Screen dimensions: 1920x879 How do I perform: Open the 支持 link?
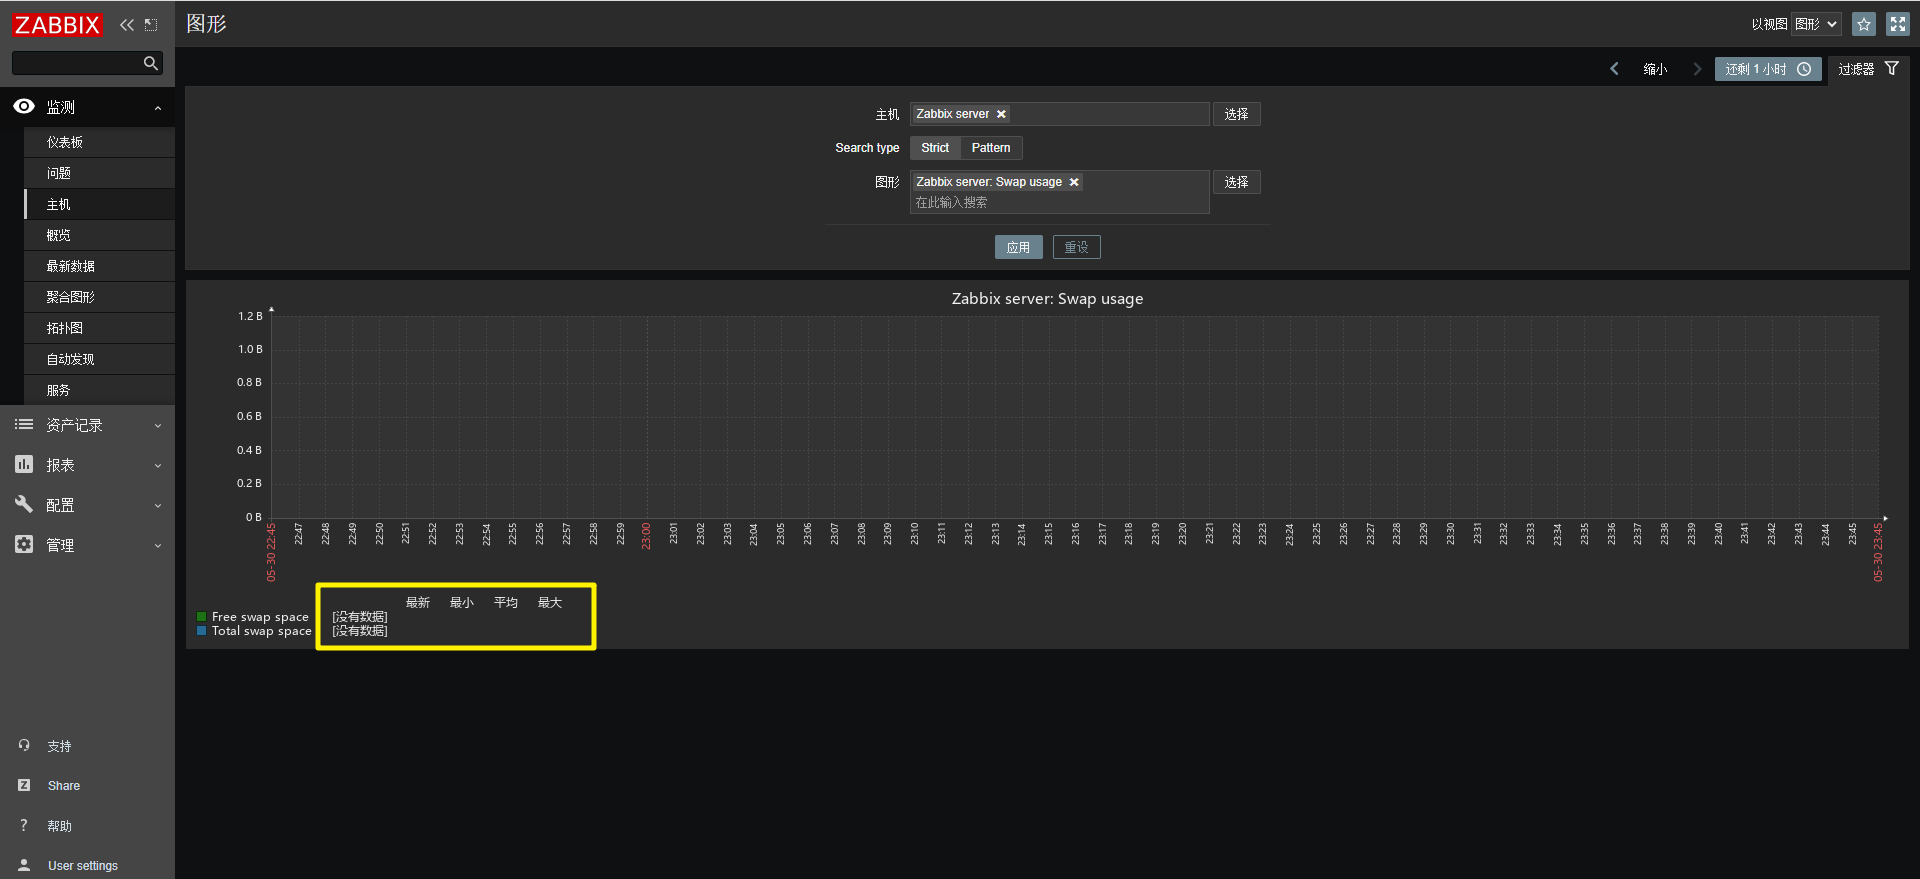coord(60,746)
